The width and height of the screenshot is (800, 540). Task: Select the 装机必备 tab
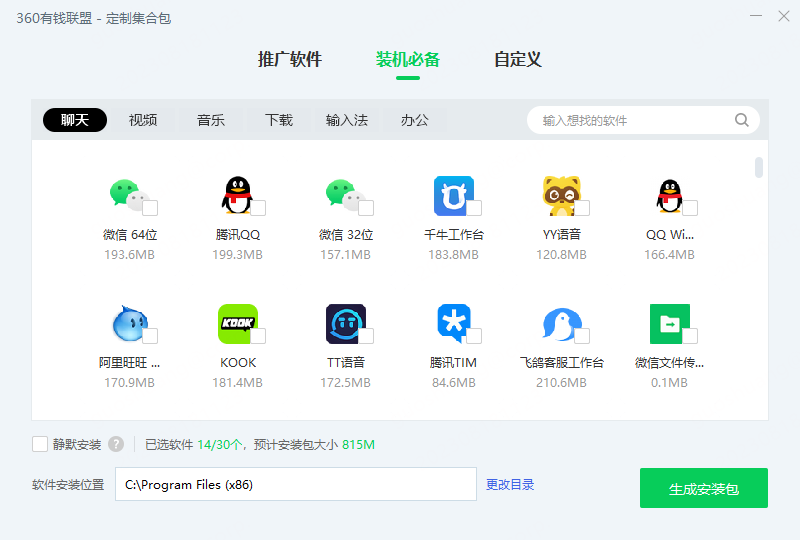pyautogui.click(x=408, y=60)
